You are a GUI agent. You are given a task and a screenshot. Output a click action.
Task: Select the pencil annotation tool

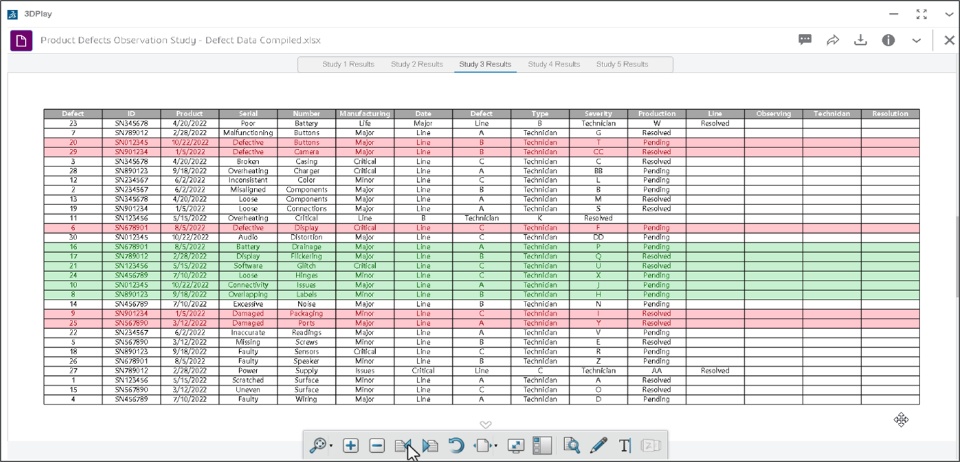point(598,445)
